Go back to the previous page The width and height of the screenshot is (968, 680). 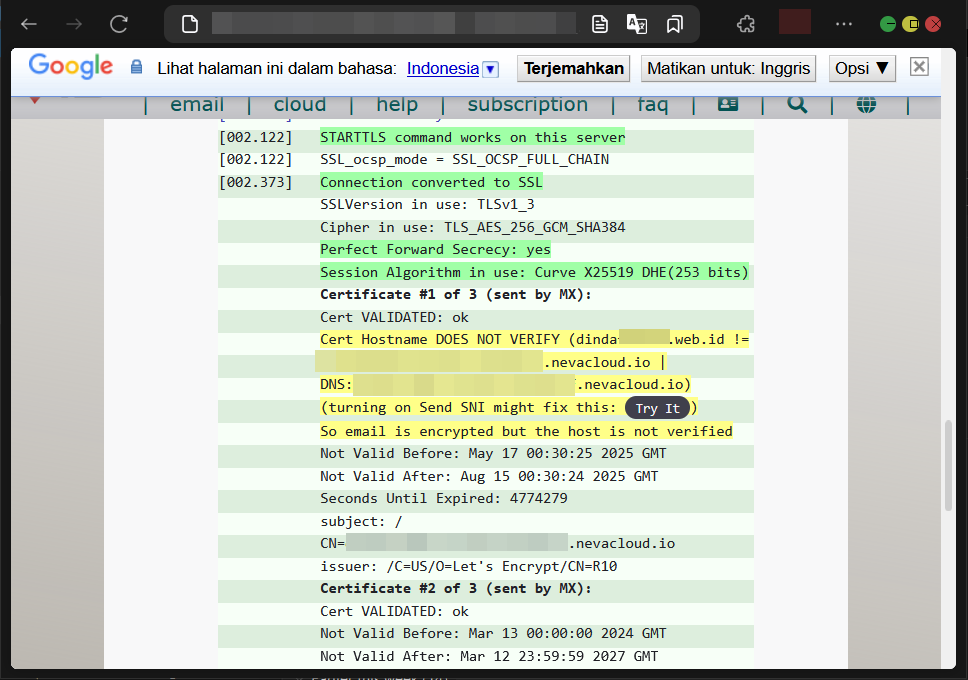coord(29,24)
